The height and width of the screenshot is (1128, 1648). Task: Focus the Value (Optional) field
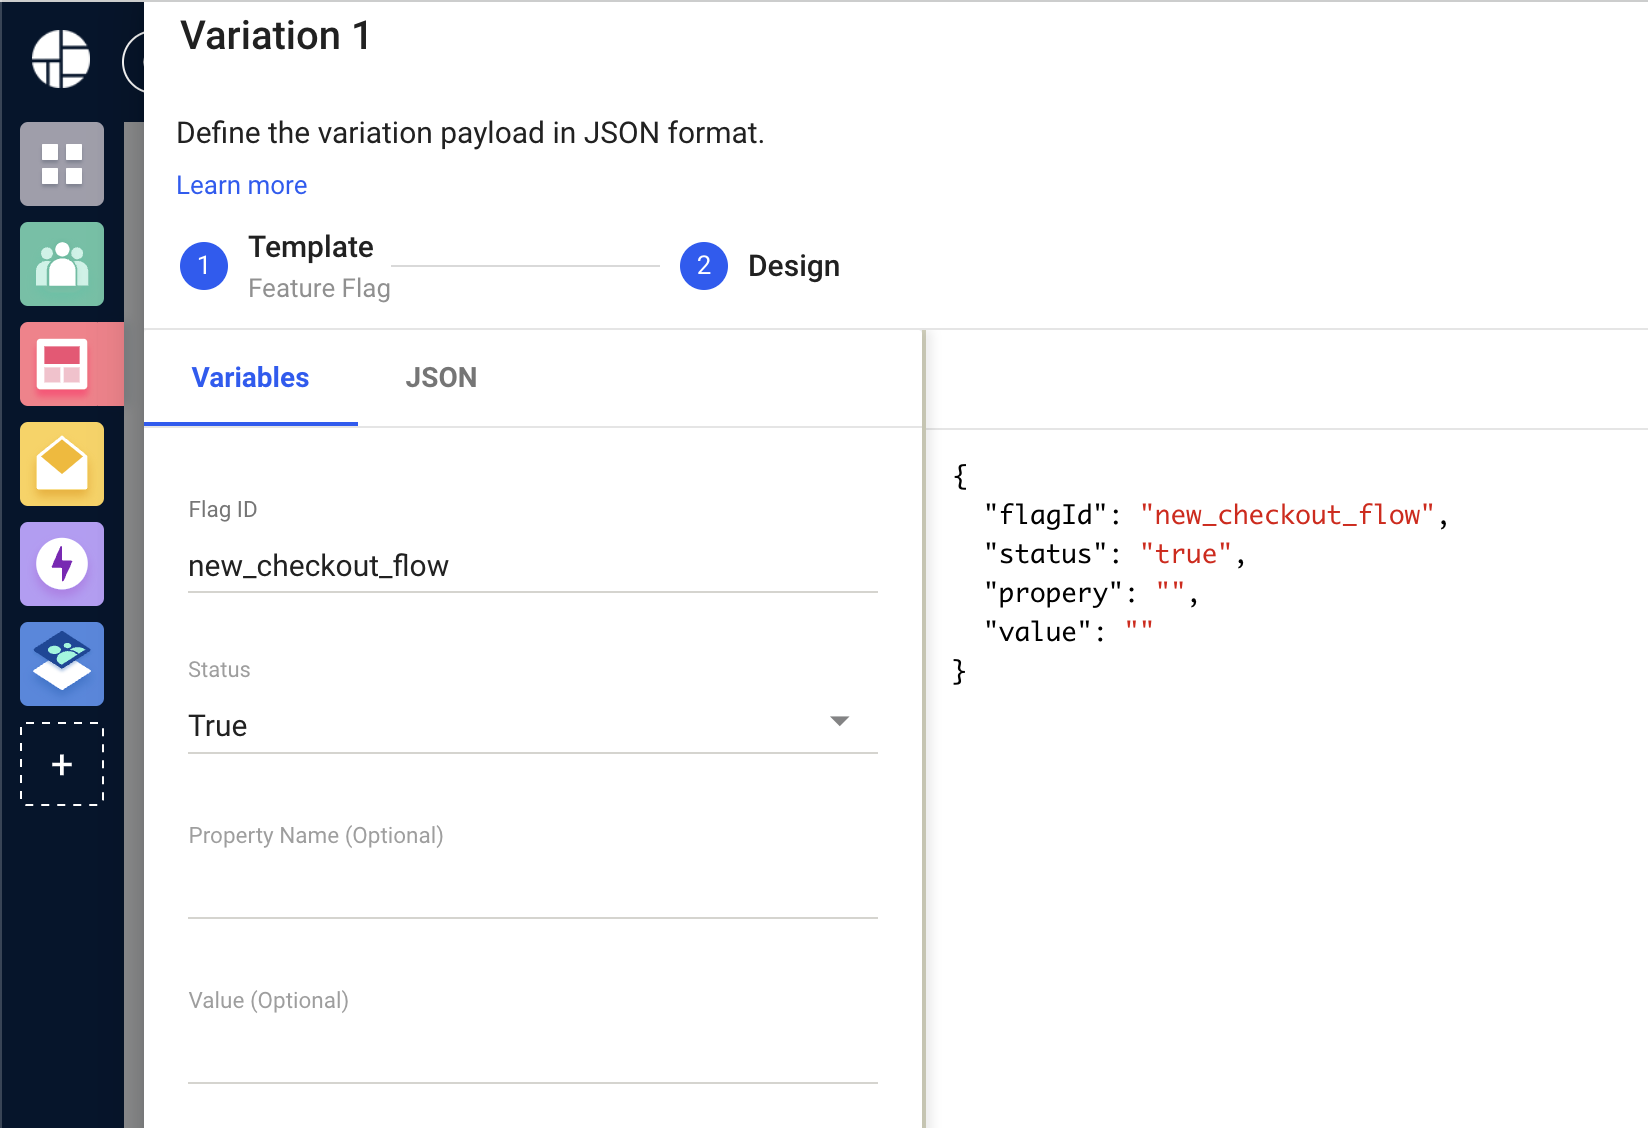coord(532,1055)
